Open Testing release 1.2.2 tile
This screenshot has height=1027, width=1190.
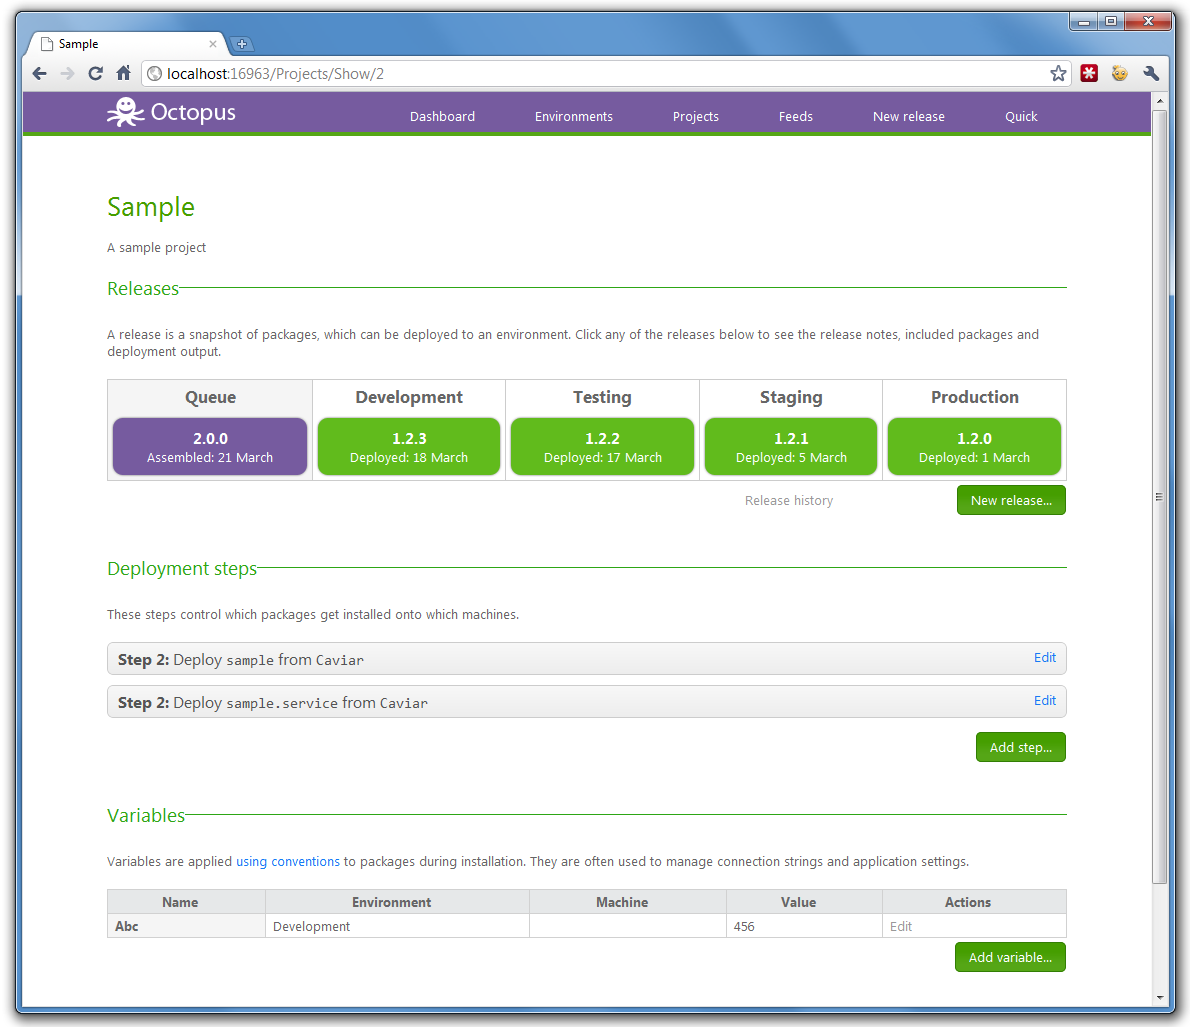click(603, 446)
